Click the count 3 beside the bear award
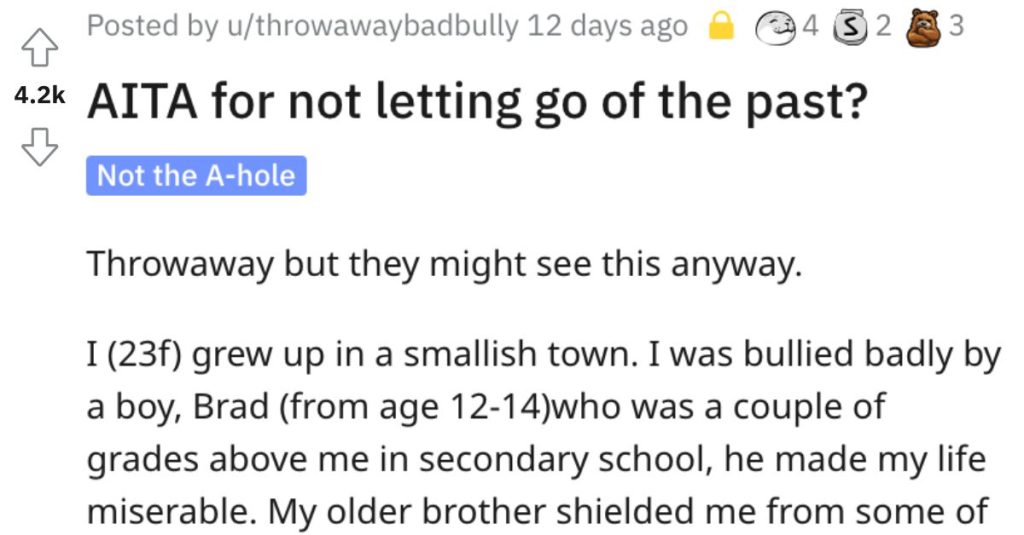The width and height of the screenshot is (1024, 535). point(956,26)
